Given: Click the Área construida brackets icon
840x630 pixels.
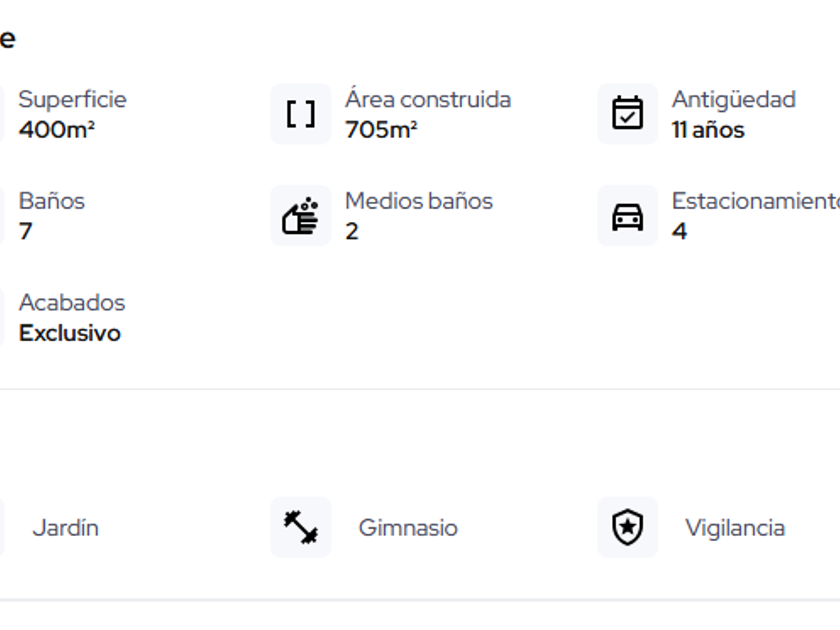Looking at the screenshot, I should click(300, 114).
